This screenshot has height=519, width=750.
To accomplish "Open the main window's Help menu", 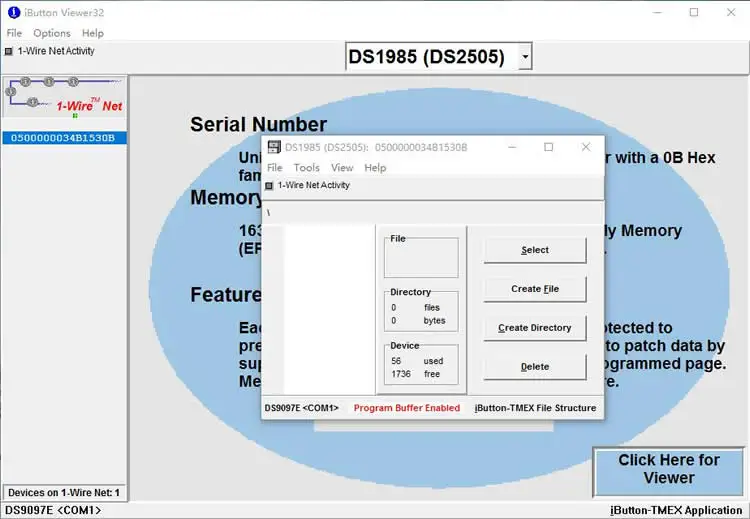I will coord(93,33).
